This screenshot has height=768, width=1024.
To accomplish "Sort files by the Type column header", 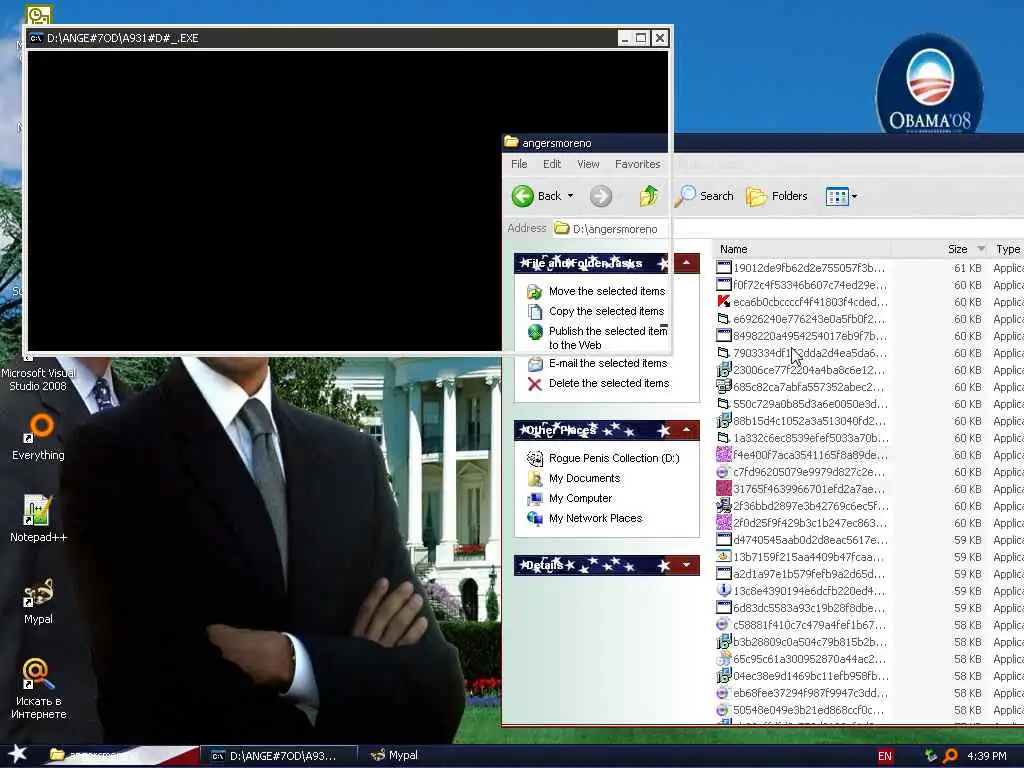I will (1007, 249).
